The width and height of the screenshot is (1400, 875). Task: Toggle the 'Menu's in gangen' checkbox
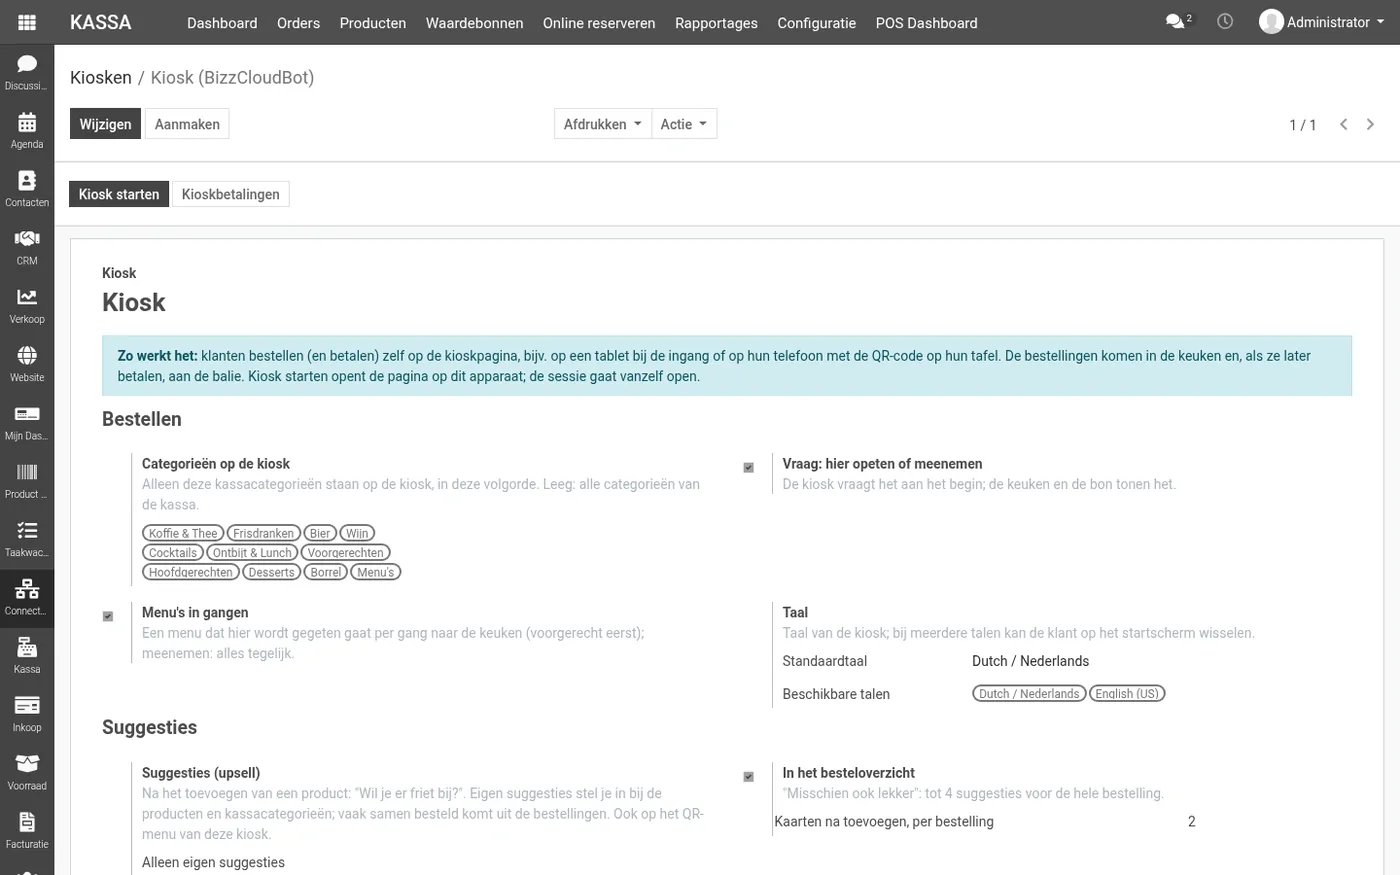click(x=108, y=616)
